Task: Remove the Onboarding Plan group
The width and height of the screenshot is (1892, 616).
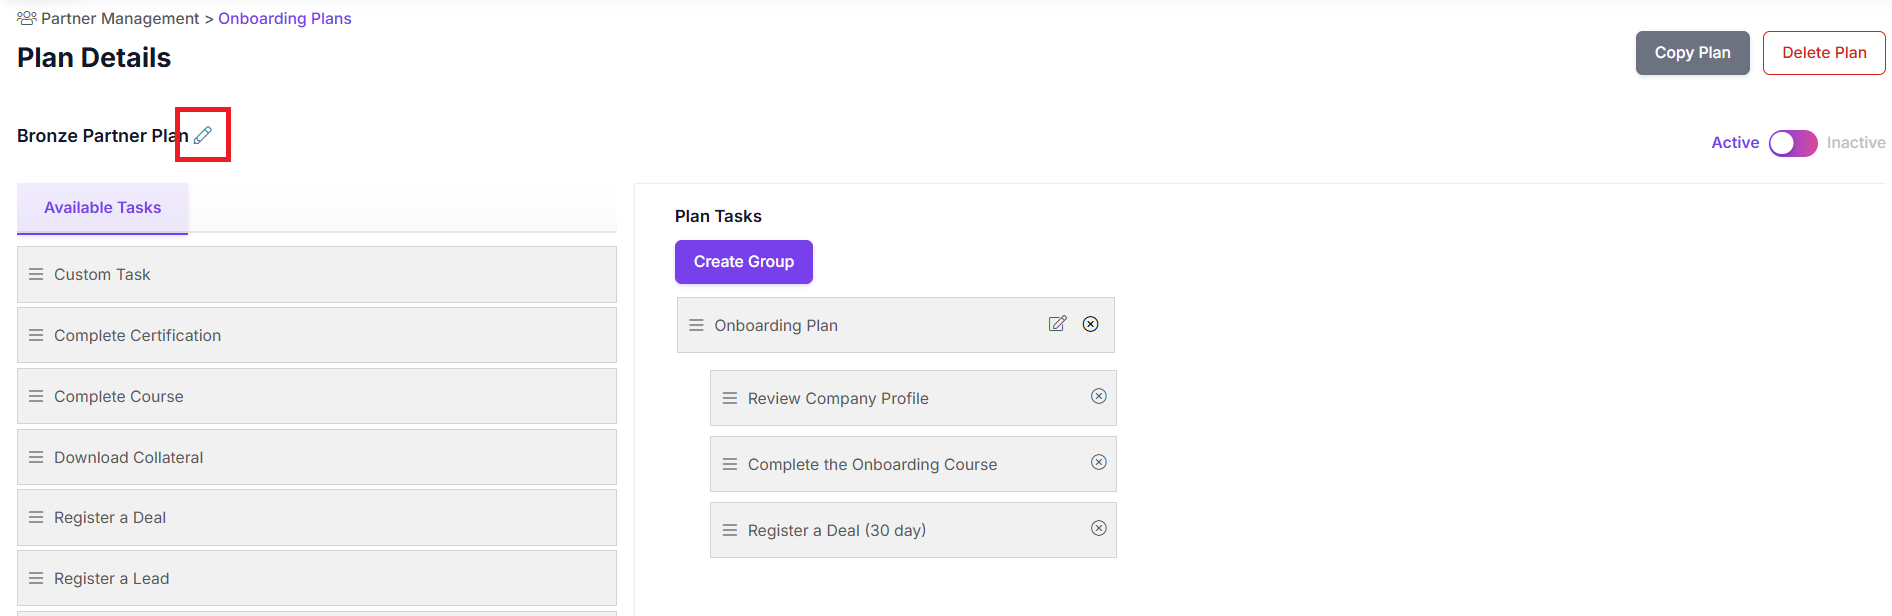Action: tap(1091, 324)
